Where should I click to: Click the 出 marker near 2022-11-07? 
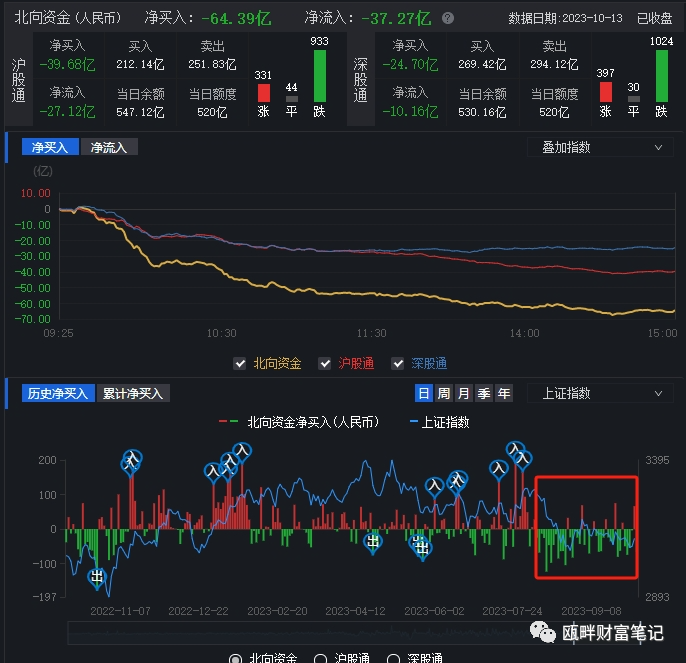tap(97, 577)
